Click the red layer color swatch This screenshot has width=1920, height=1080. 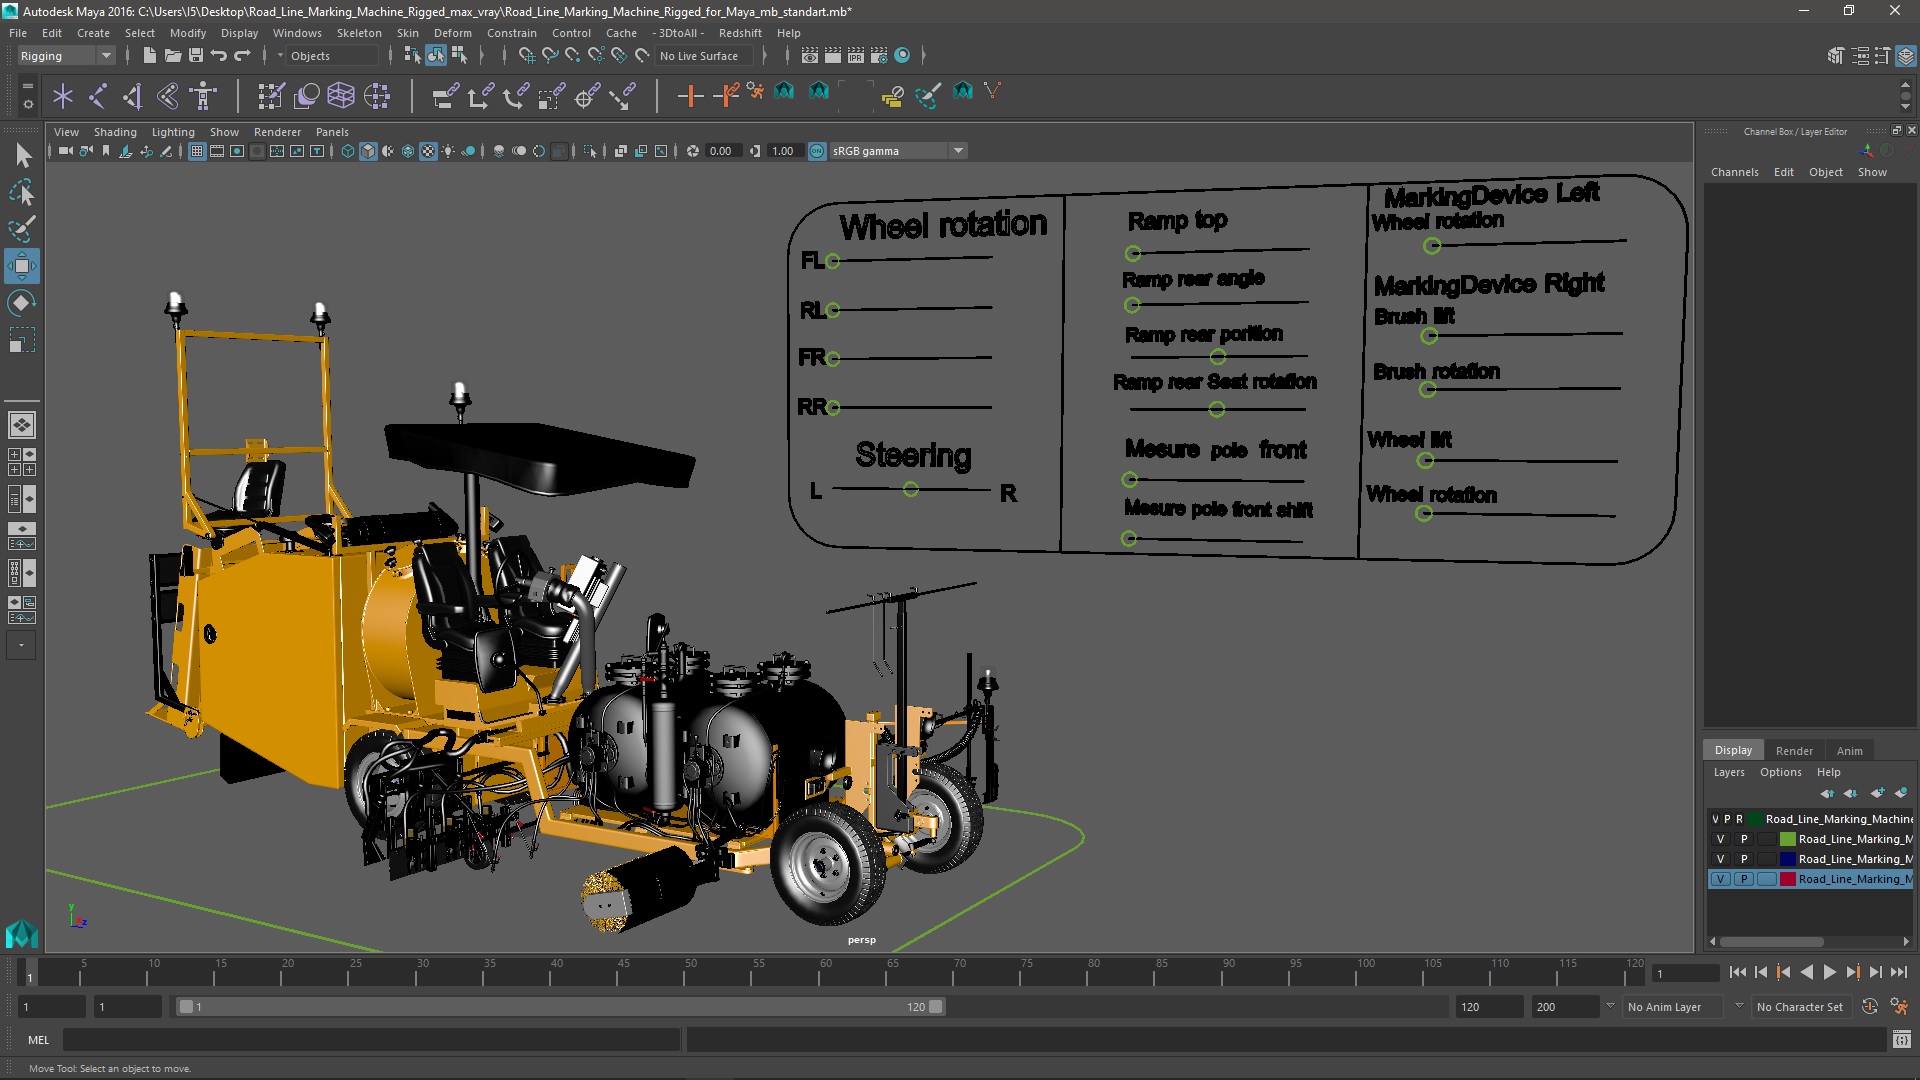1787,879
